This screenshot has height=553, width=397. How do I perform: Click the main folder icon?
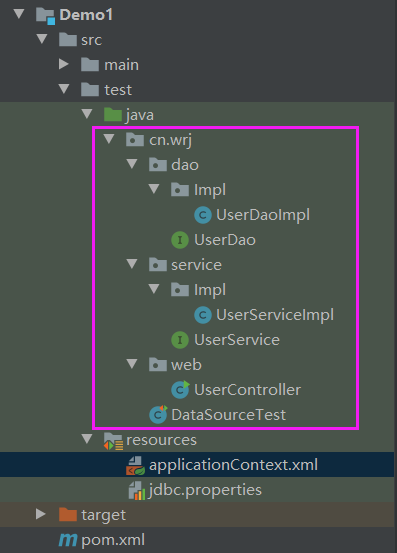pos(90,65)
